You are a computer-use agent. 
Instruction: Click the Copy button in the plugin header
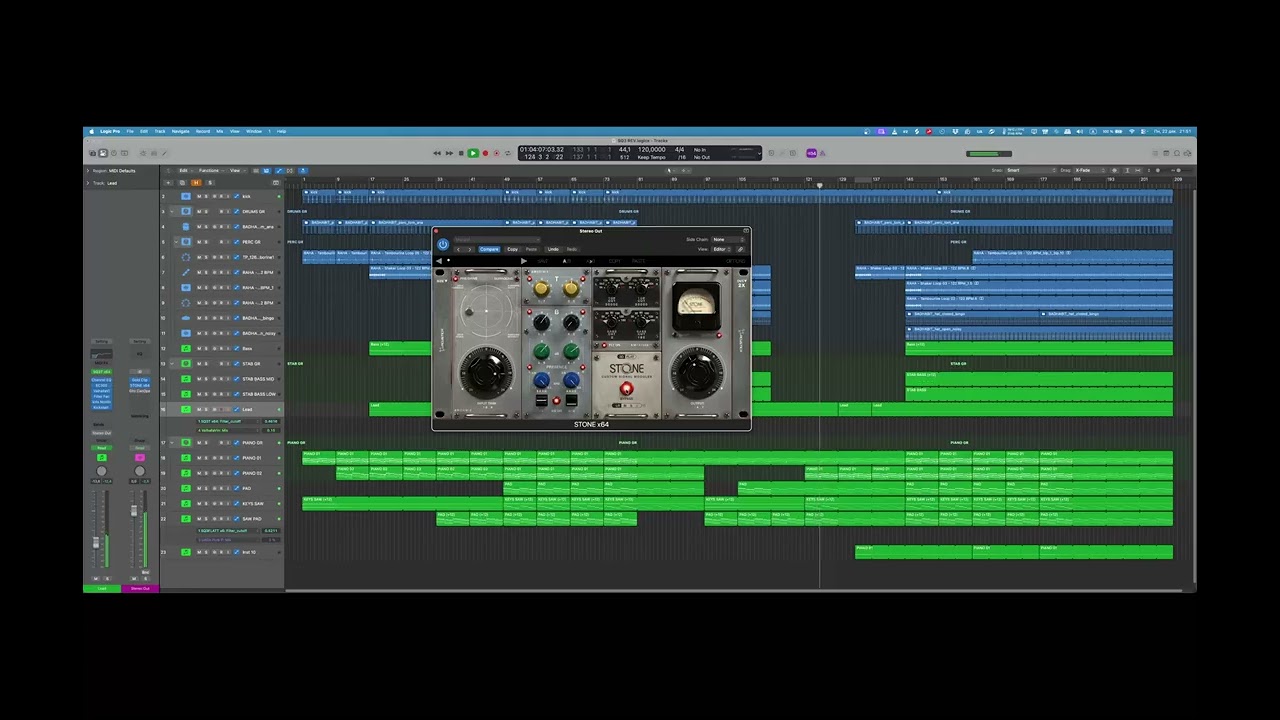(x=512, y=249)
